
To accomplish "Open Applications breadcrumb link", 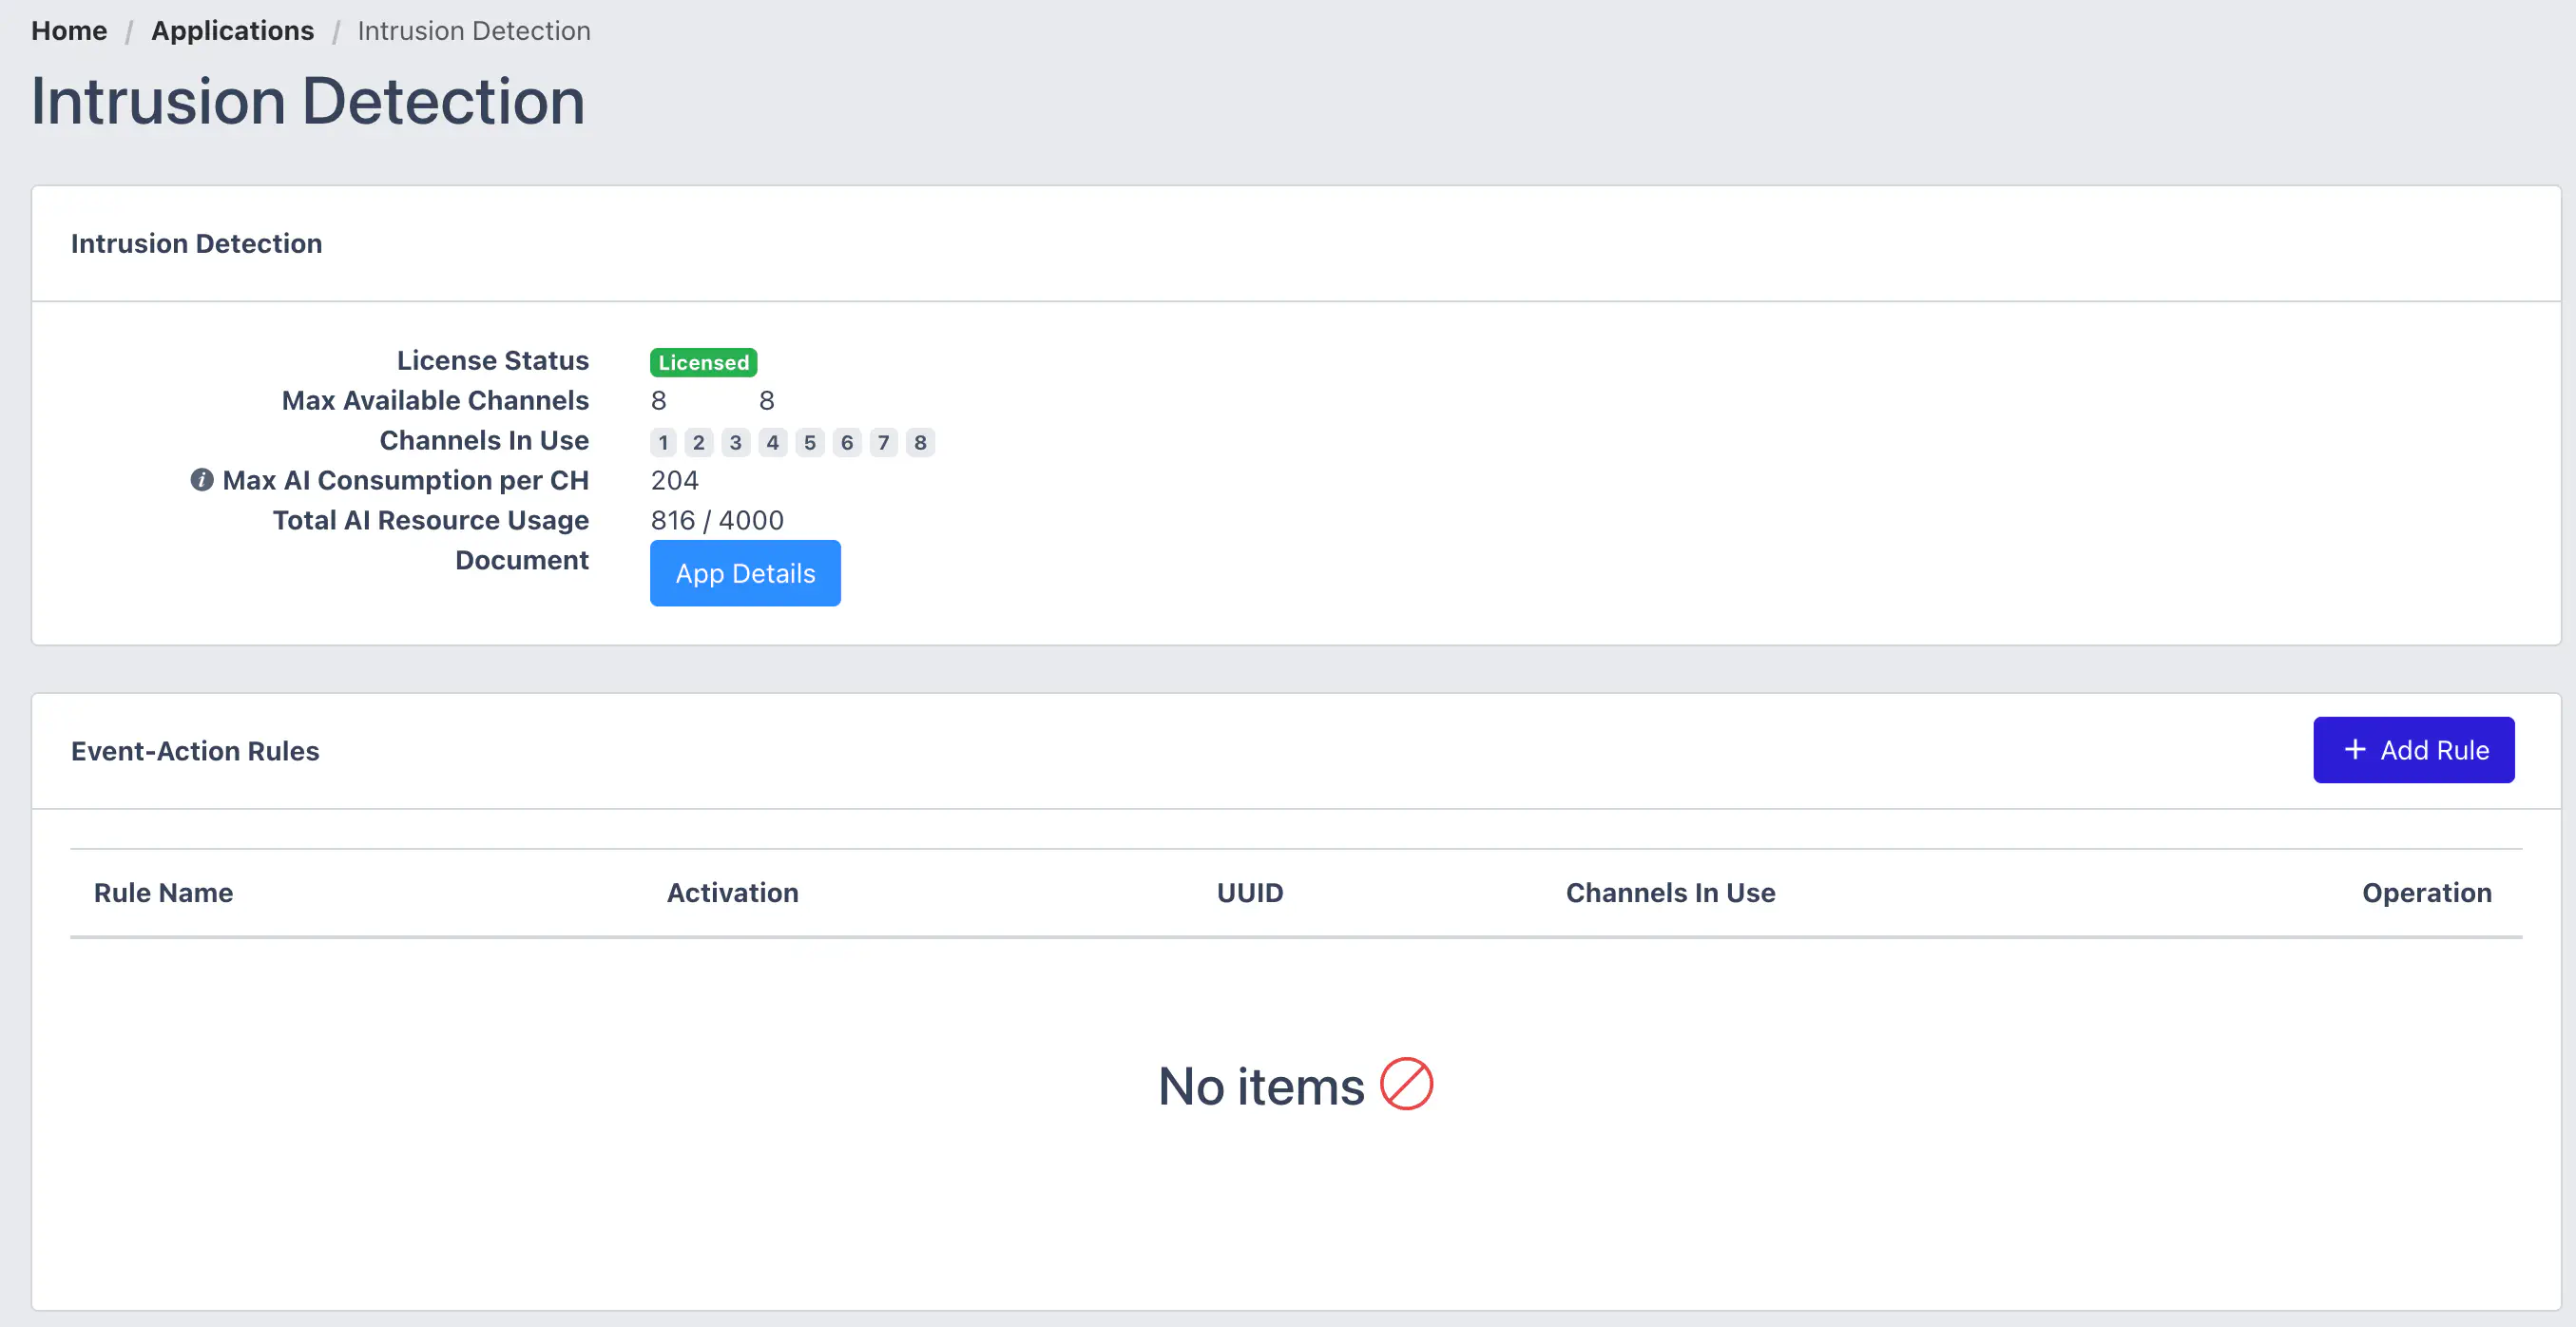I will (232, 31).
